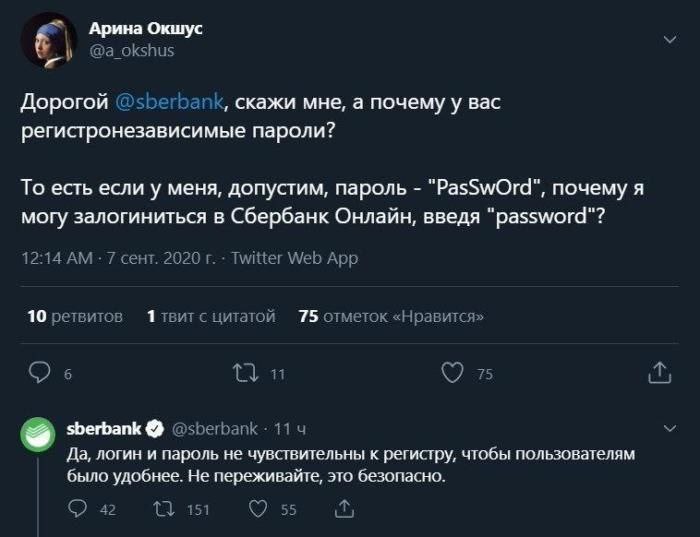700x537 pixels.
Task: Retweet the main tweet with 11 retweets
Action: click(246, 373)
